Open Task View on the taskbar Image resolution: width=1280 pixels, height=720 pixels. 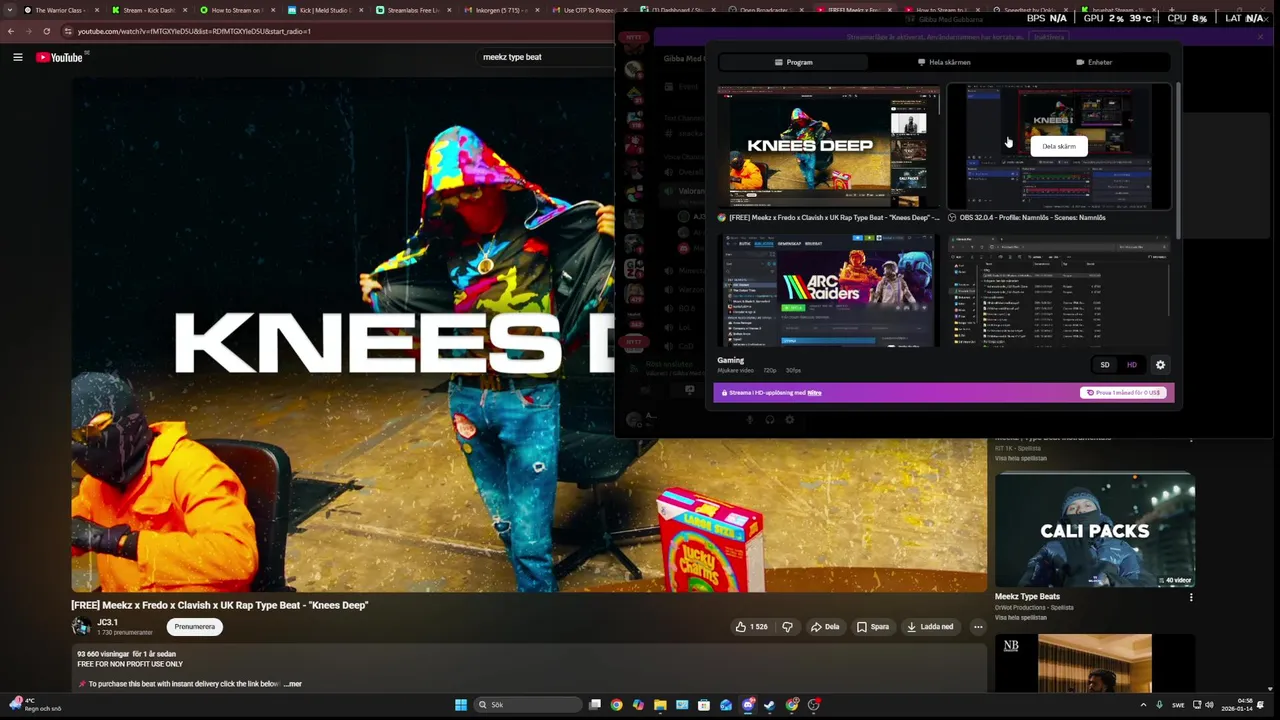[x=595, y=705]
